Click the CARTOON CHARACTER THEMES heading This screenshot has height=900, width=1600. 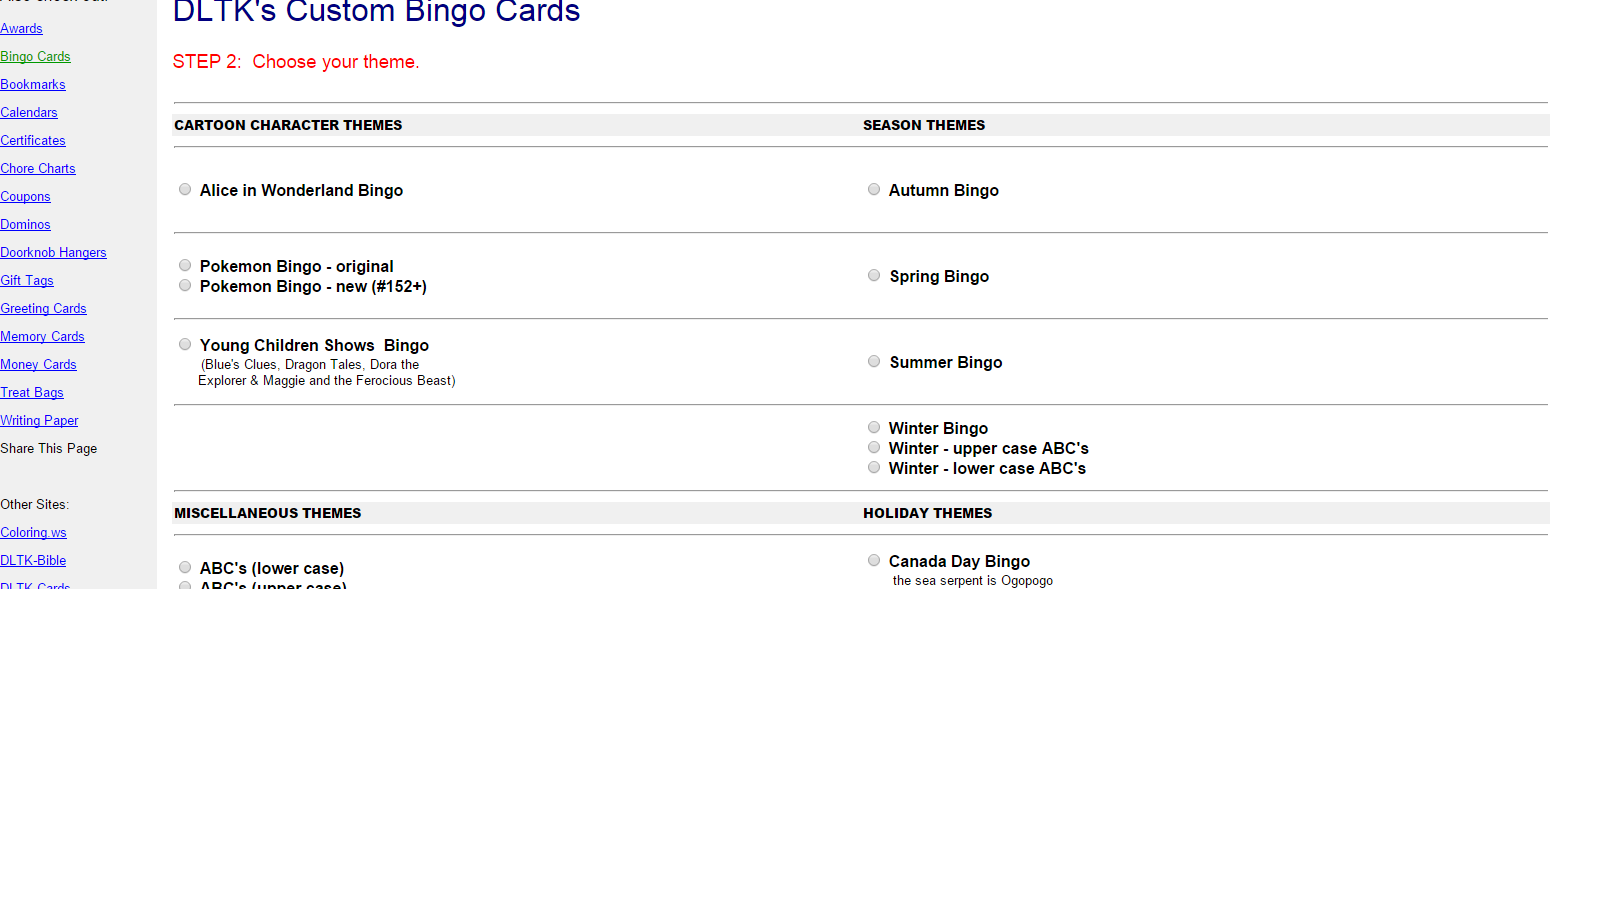click(x=288, y=125)
